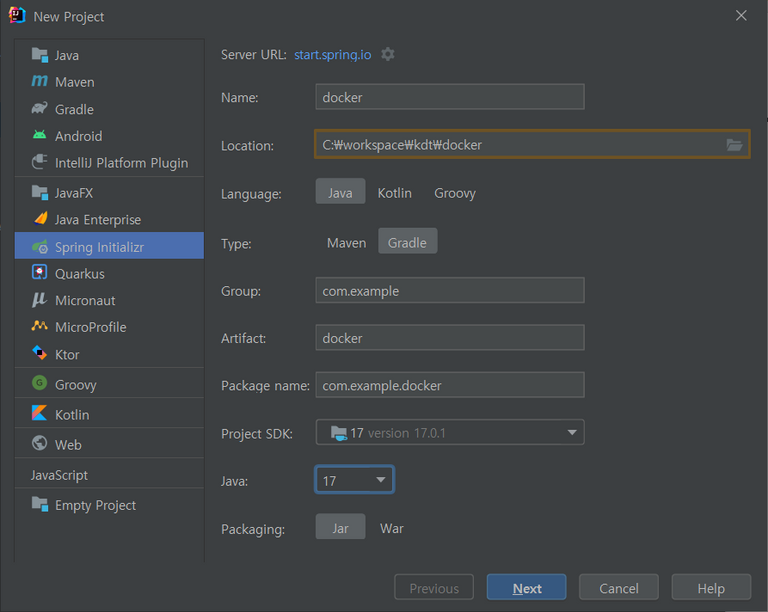
Task: Click the Previous button
Action: 434,588
